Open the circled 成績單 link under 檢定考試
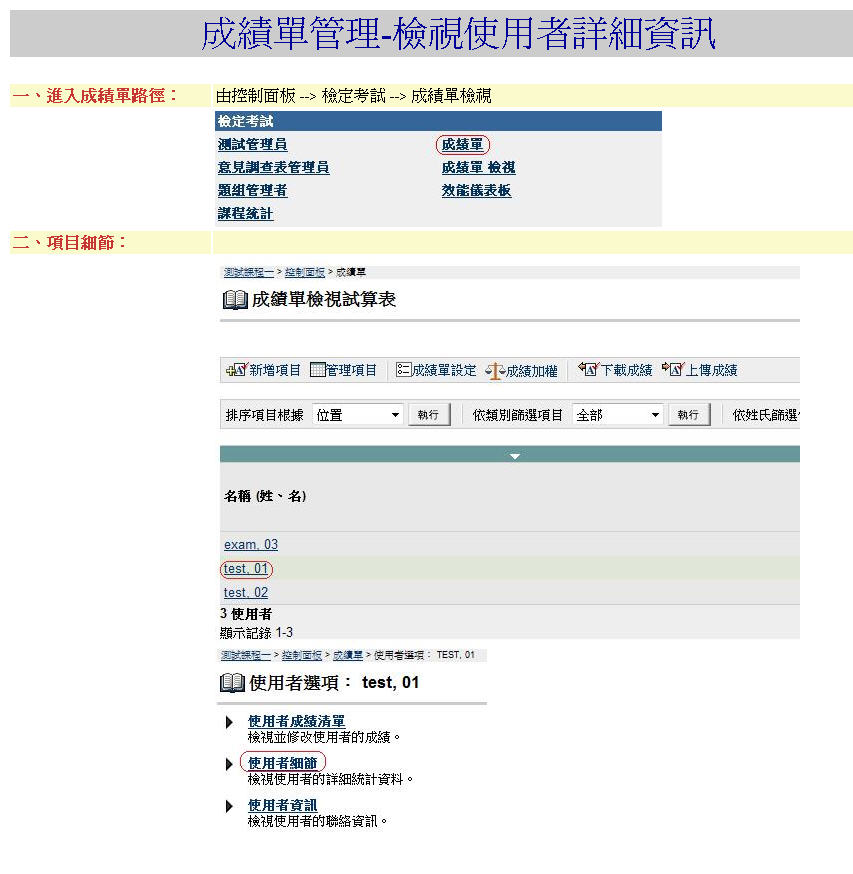Viewport: 853px width, 874px height. 462,145
